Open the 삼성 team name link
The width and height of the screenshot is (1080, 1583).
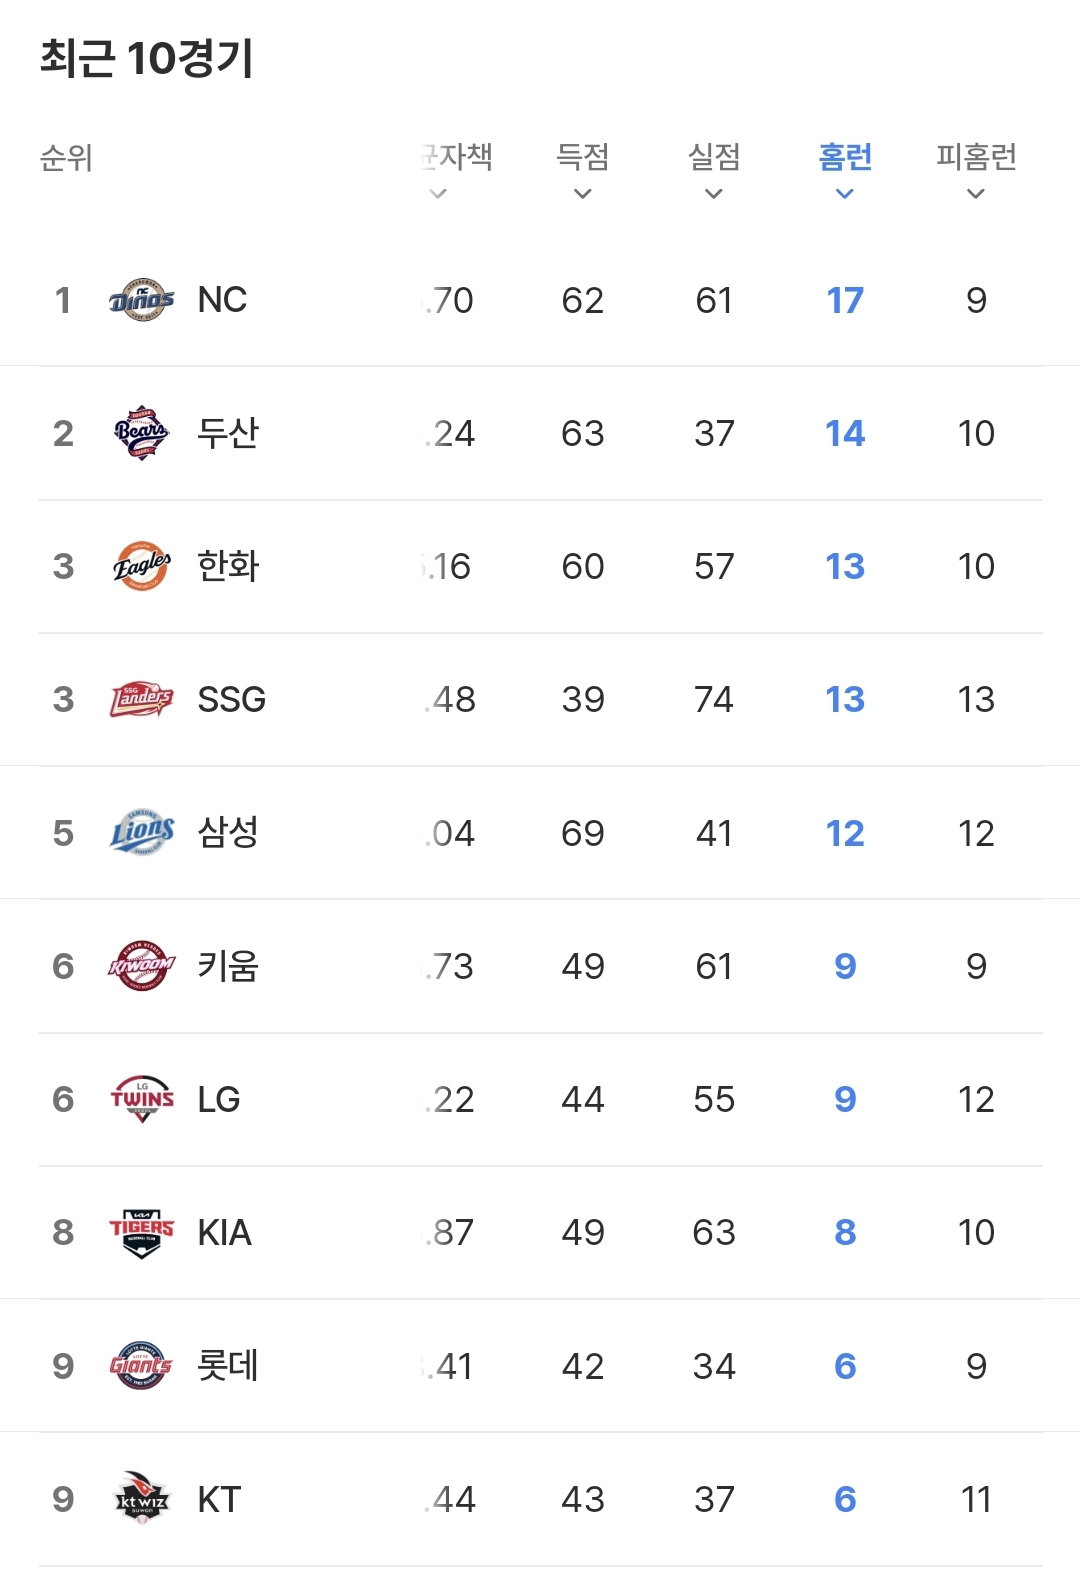tap(228, 832)
